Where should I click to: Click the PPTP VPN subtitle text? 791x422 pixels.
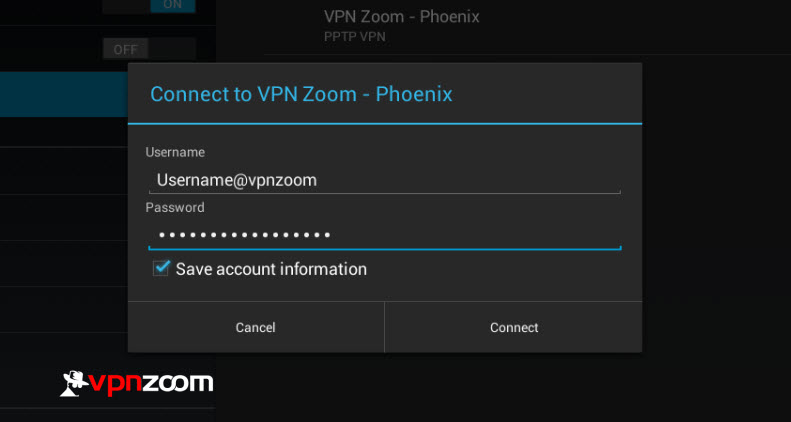click(355, 37)
